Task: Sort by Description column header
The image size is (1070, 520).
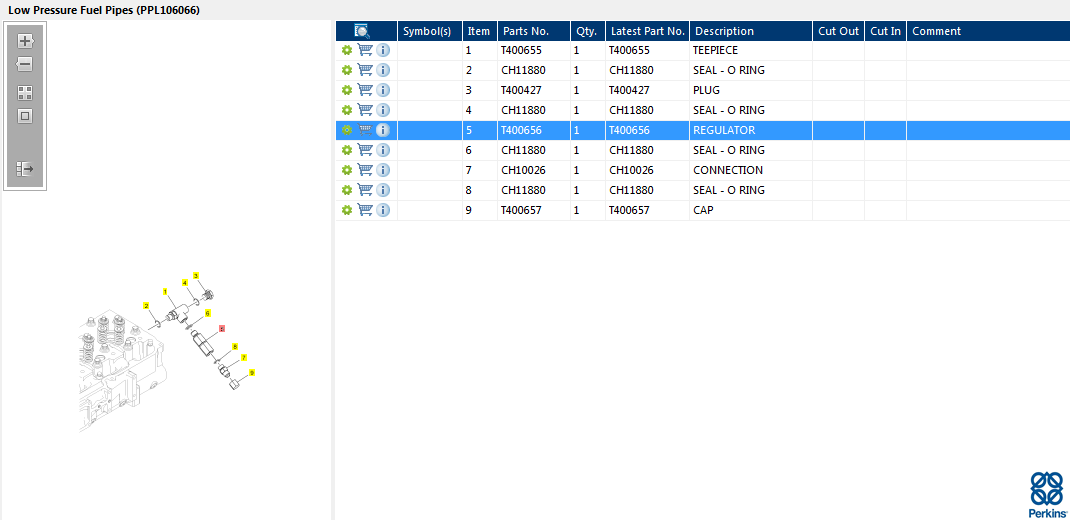Action: pos(751,31)
